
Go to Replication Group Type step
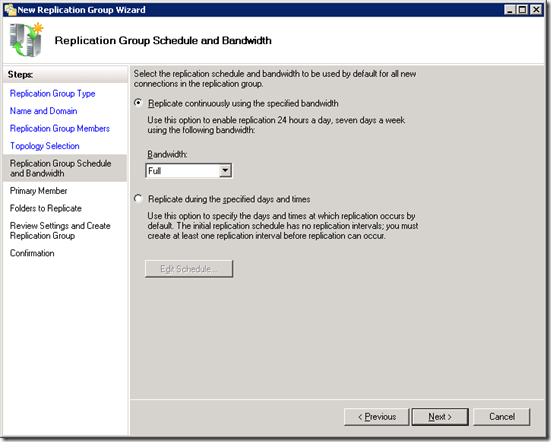[52, 94]
